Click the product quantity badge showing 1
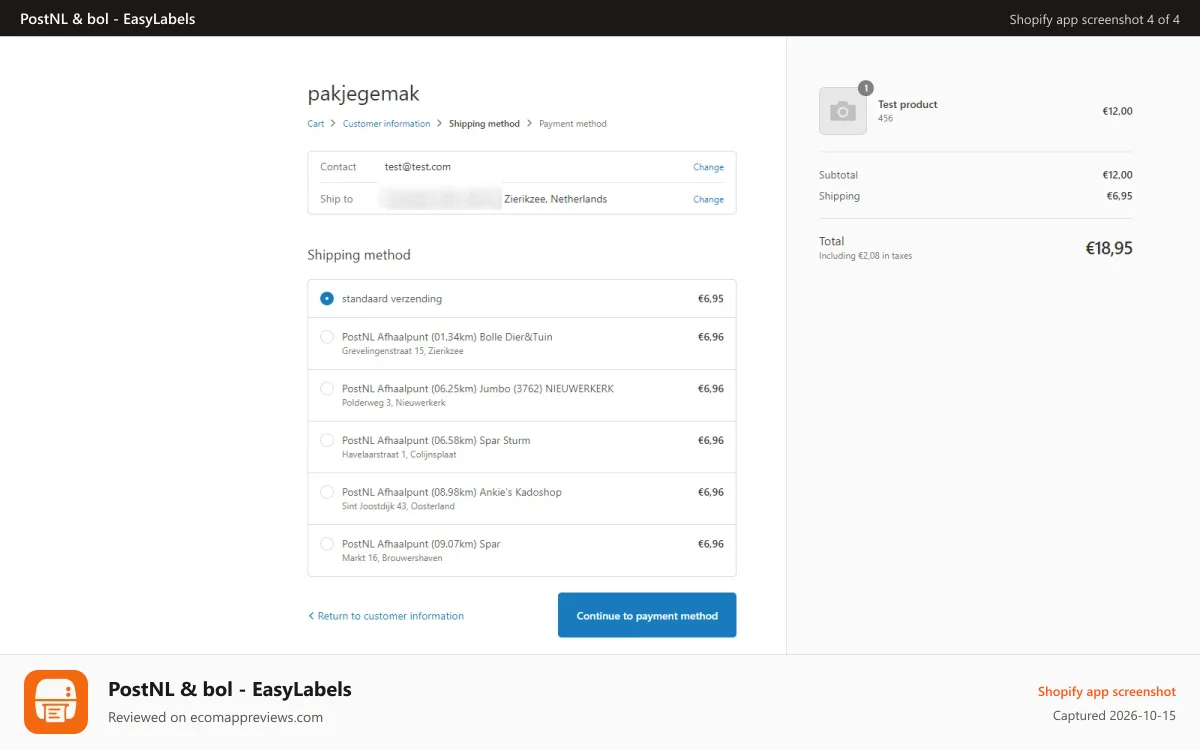The image size is (1200, 750). pos(866,88)
